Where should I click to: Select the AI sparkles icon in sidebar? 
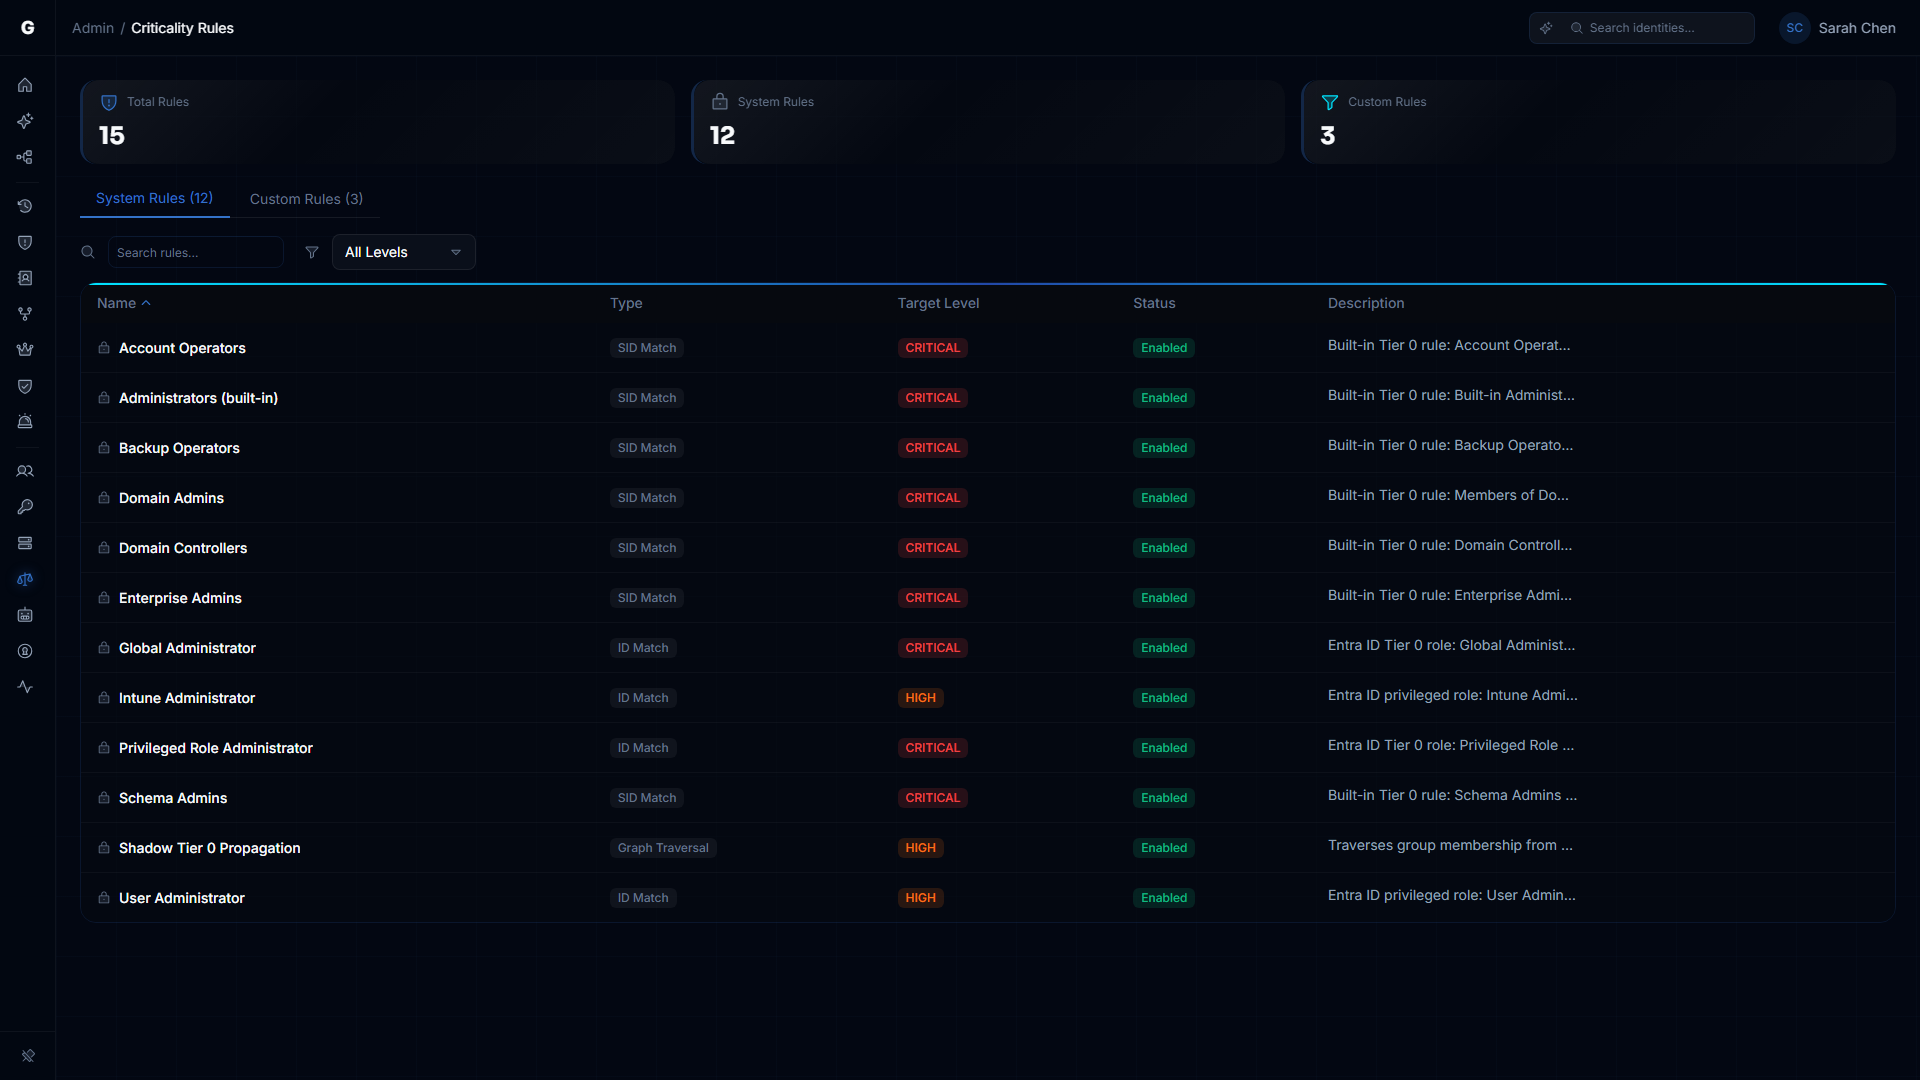[x=25, y=121]
